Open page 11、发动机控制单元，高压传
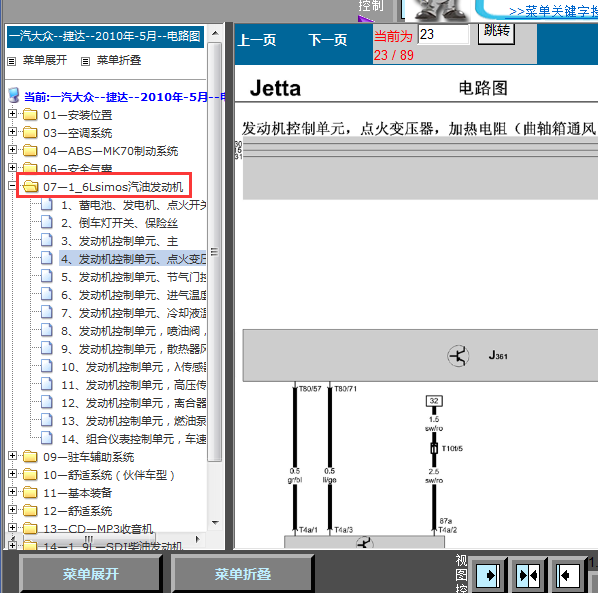Image resolution: width=598 pixels, height=593 pixels. pyautogui.click(x=133, y=385)
